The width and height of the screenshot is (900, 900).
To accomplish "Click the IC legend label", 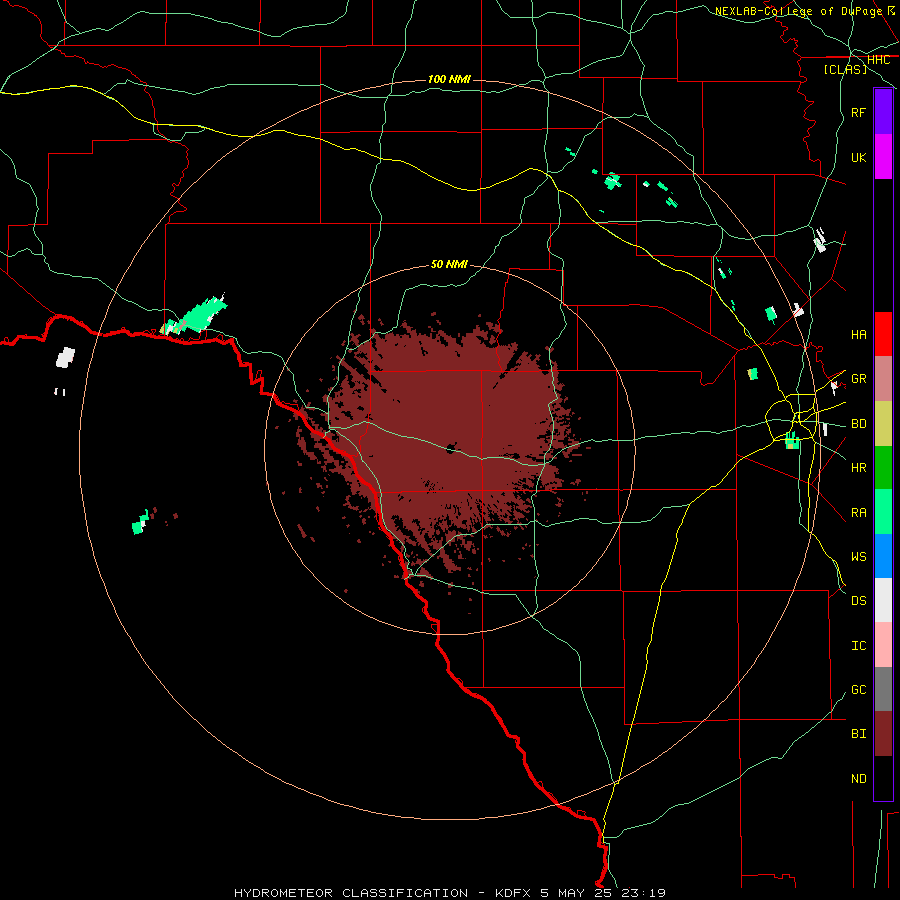I will click(858, 645).
